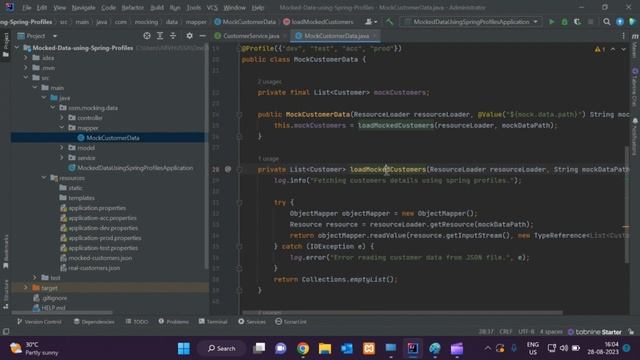Open Project panel settings gear
The image size is (640, 360).
click(x=189, y=36)
